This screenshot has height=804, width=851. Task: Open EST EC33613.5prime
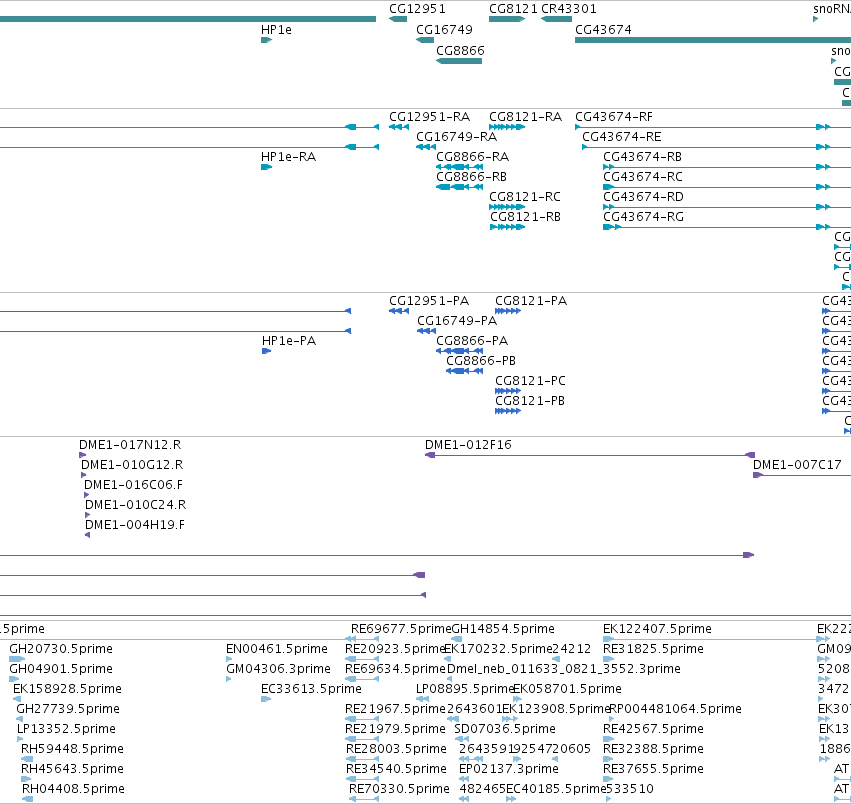click(311, 689)
